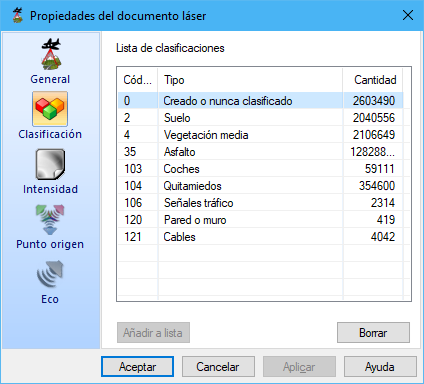Click the Cancelar button
Viewport: 424px width, 384px height.
(x=218, y=367)
